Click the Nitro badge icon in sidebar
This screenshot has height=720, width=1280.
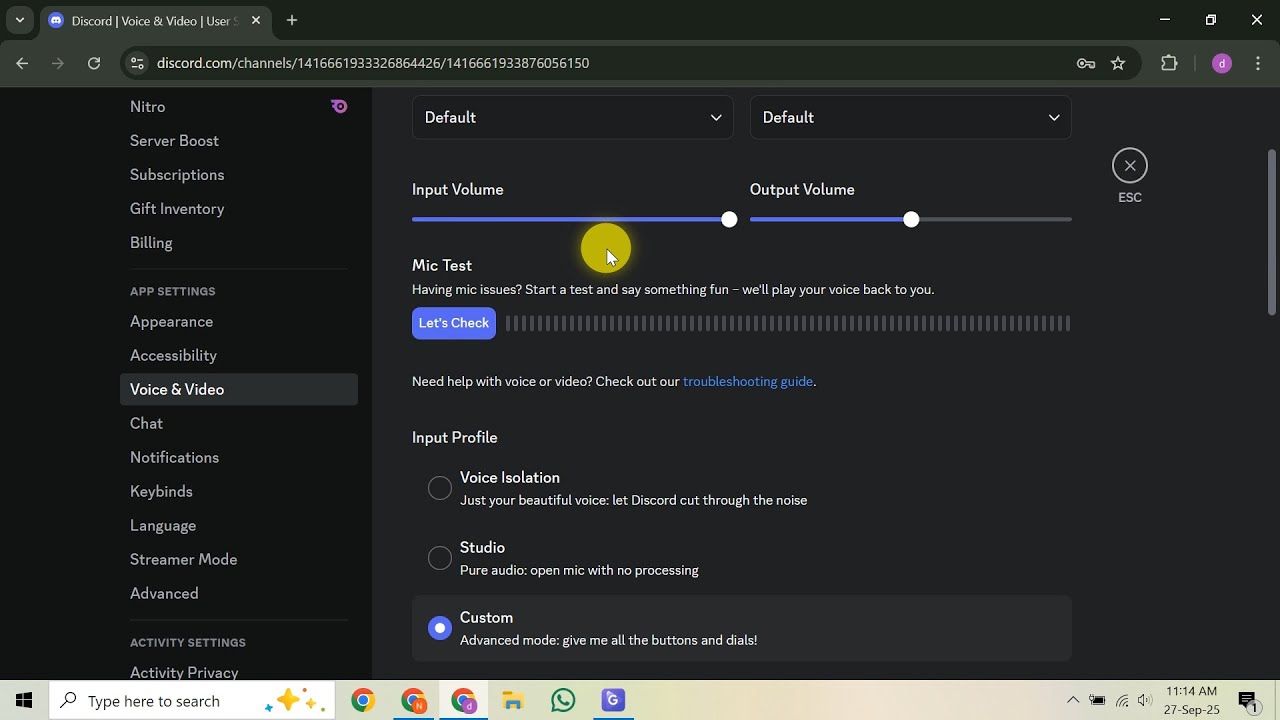(x=339, y=106)
